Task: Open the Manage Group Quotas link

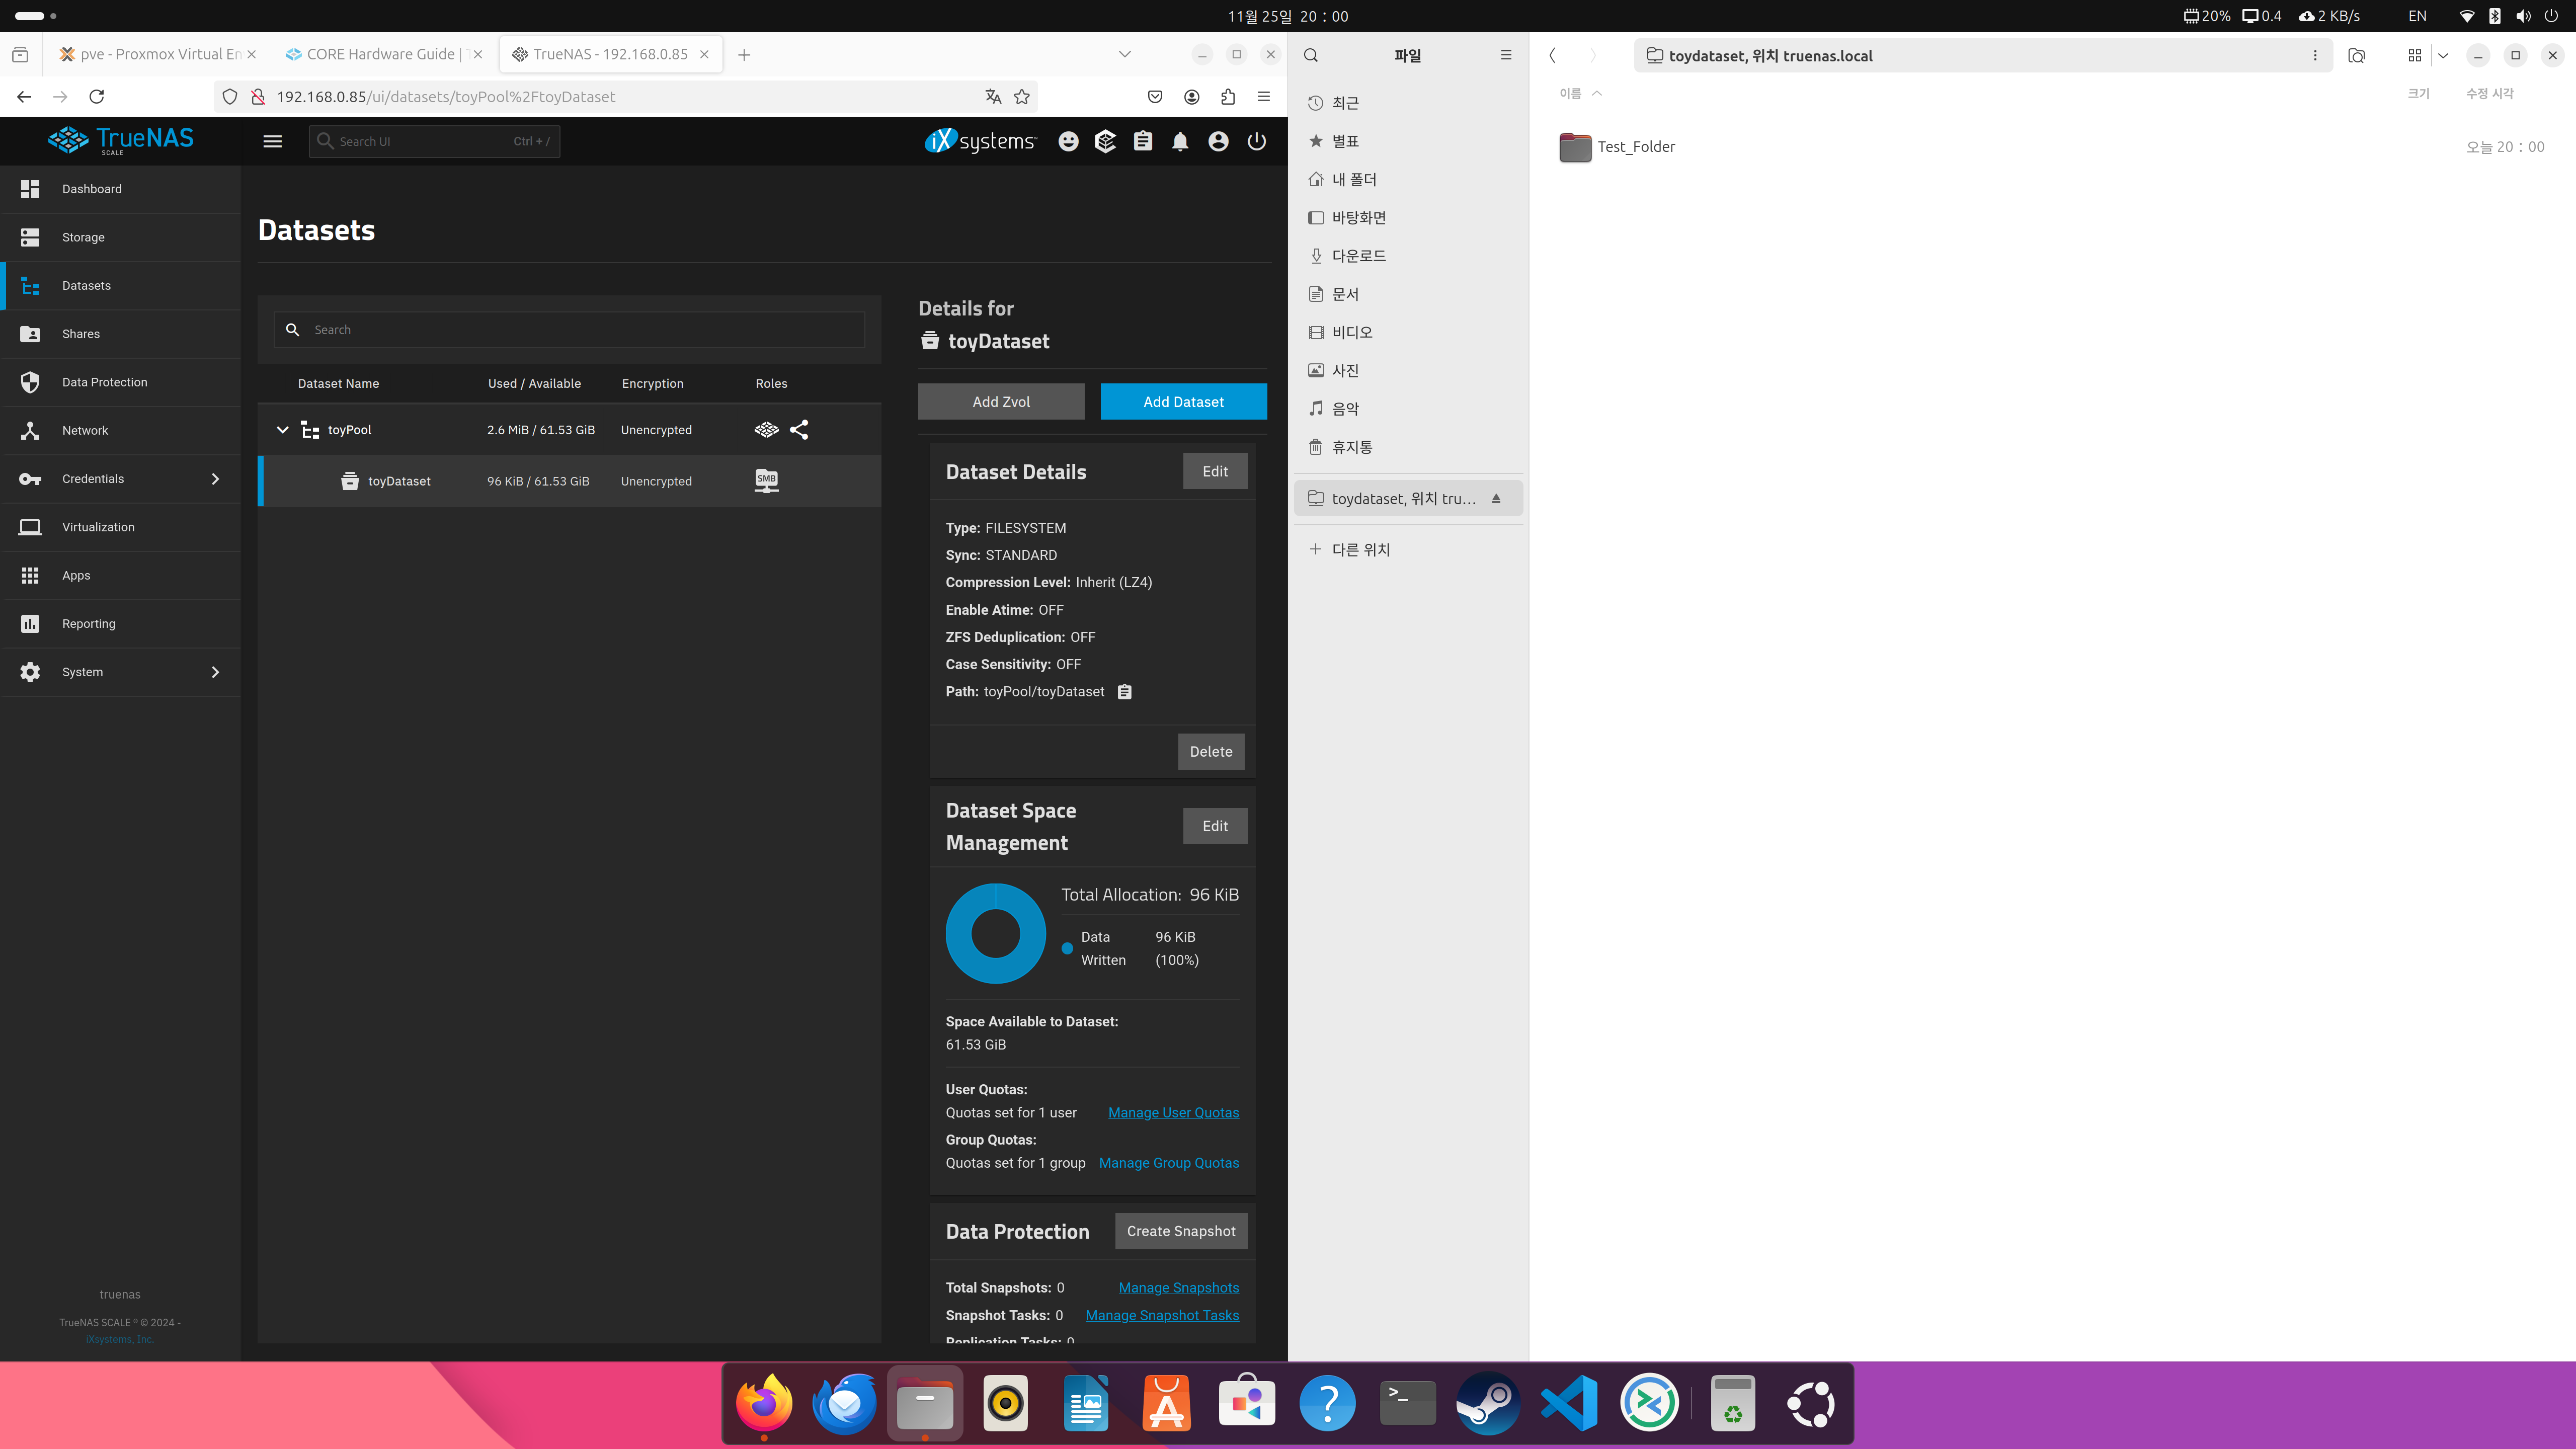Action: pyautogui.click(x=1169, y=1163)
